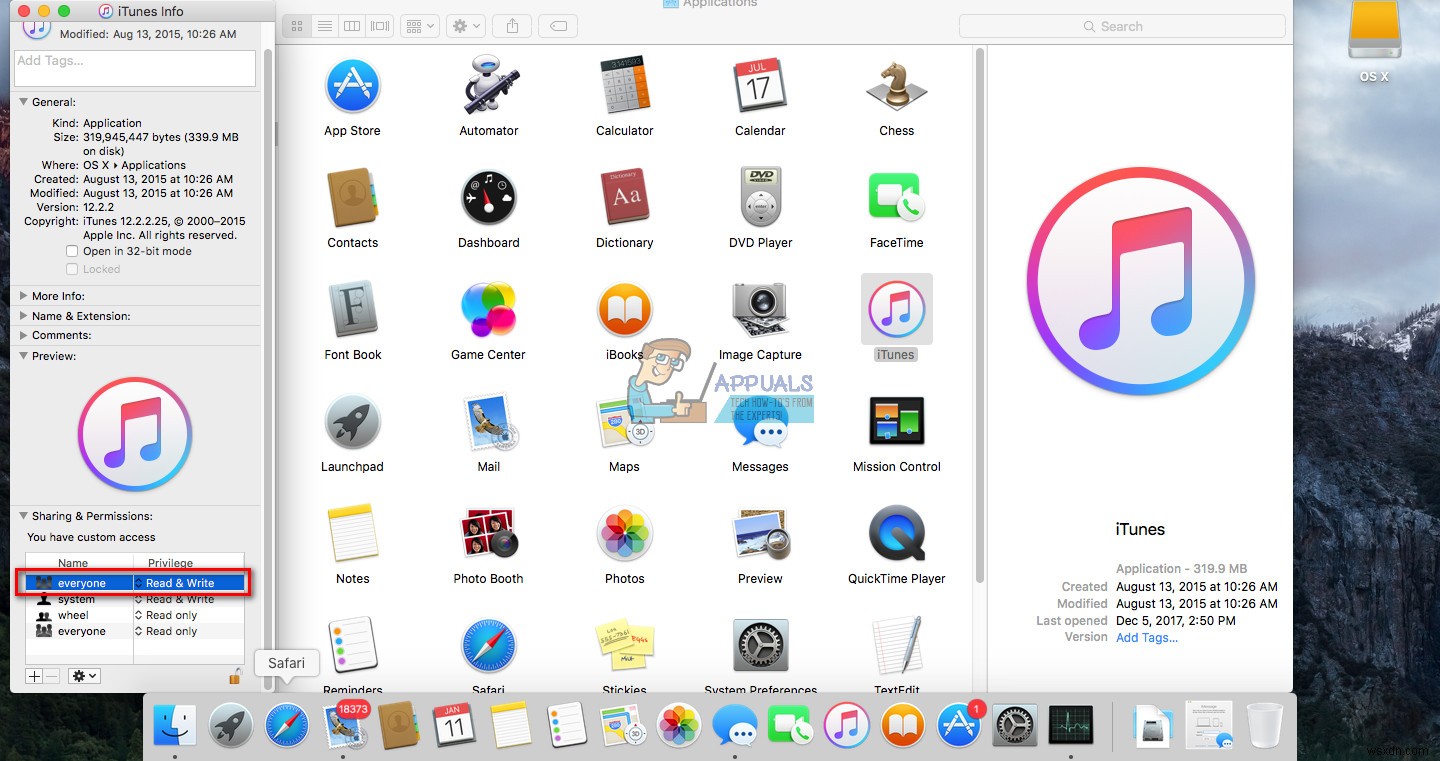This screenshot has height=761, width=1440.
Task: Click Add Tags link in the info pane
Action: (1146, 637)
